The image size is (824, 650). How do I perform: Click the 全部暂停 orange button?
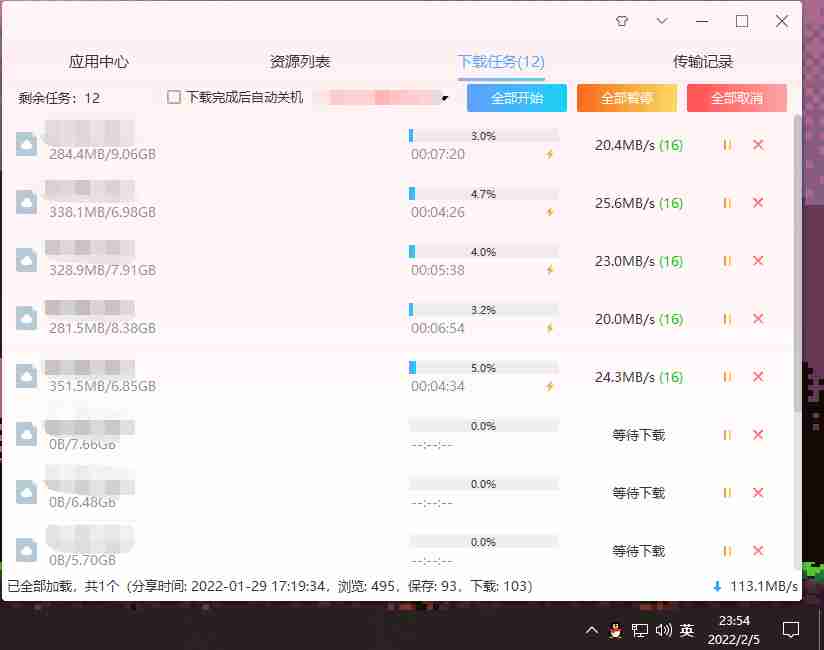627,98
